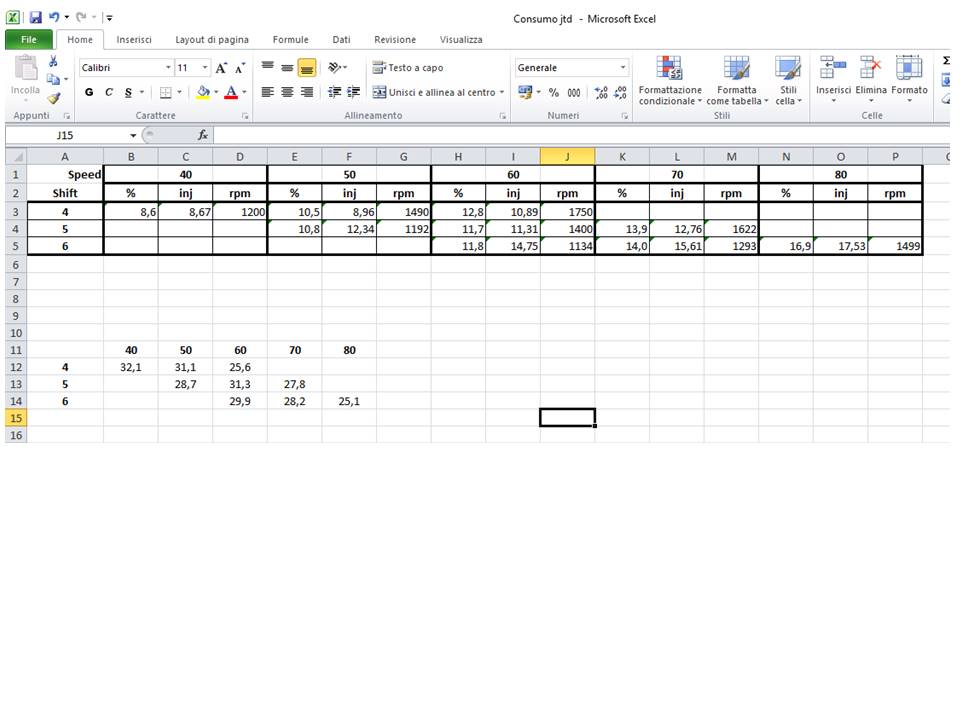Open the text orientation icon
The width and height of the screenshot is (960, 720).
334,67
